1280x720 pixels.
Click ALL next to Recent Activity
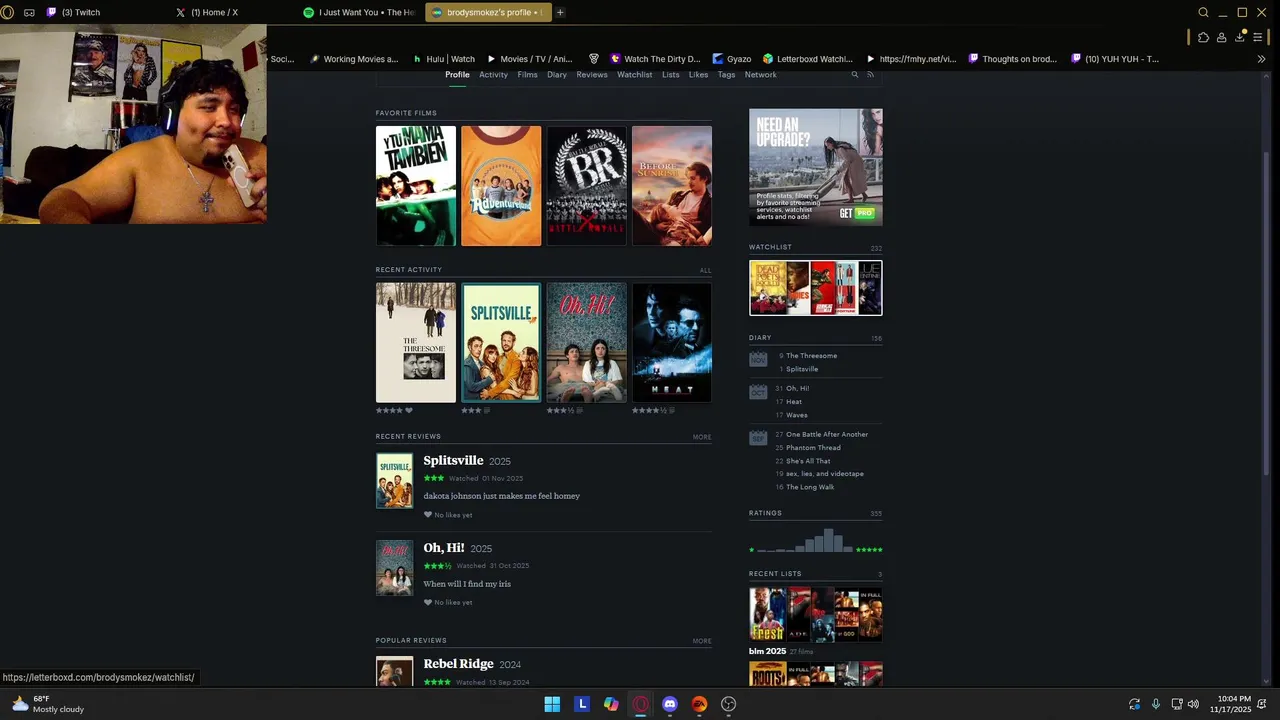[705, 270]
